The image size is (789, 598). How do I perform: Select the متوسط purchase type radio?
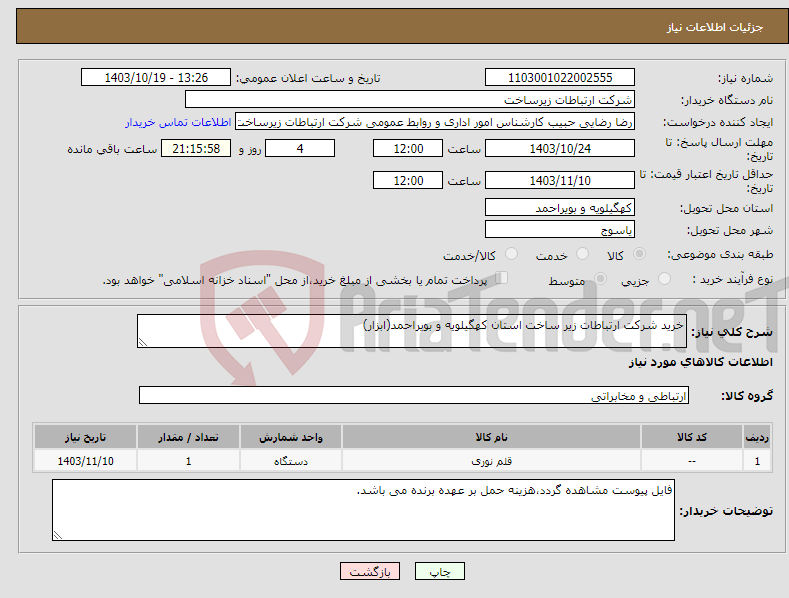(600, 279)
